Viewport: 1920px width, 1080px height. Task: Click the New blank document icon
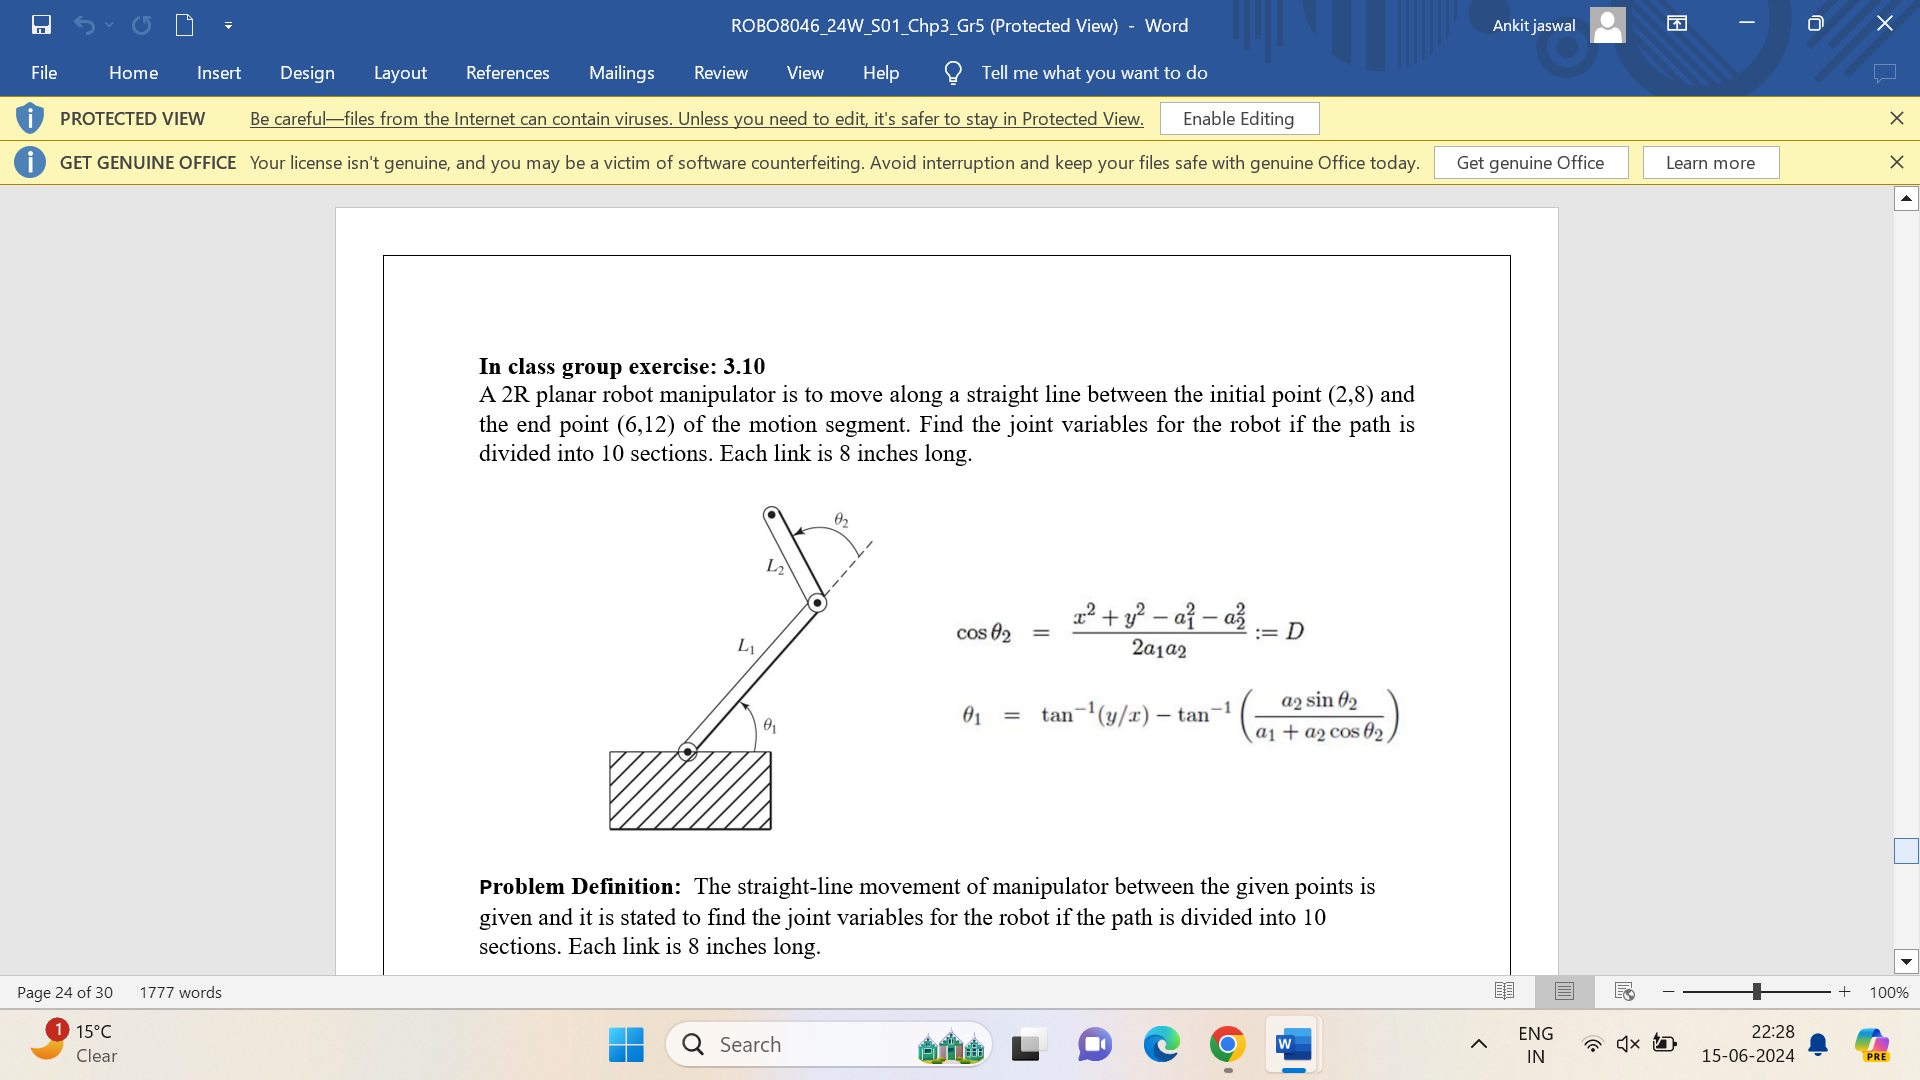184,25
